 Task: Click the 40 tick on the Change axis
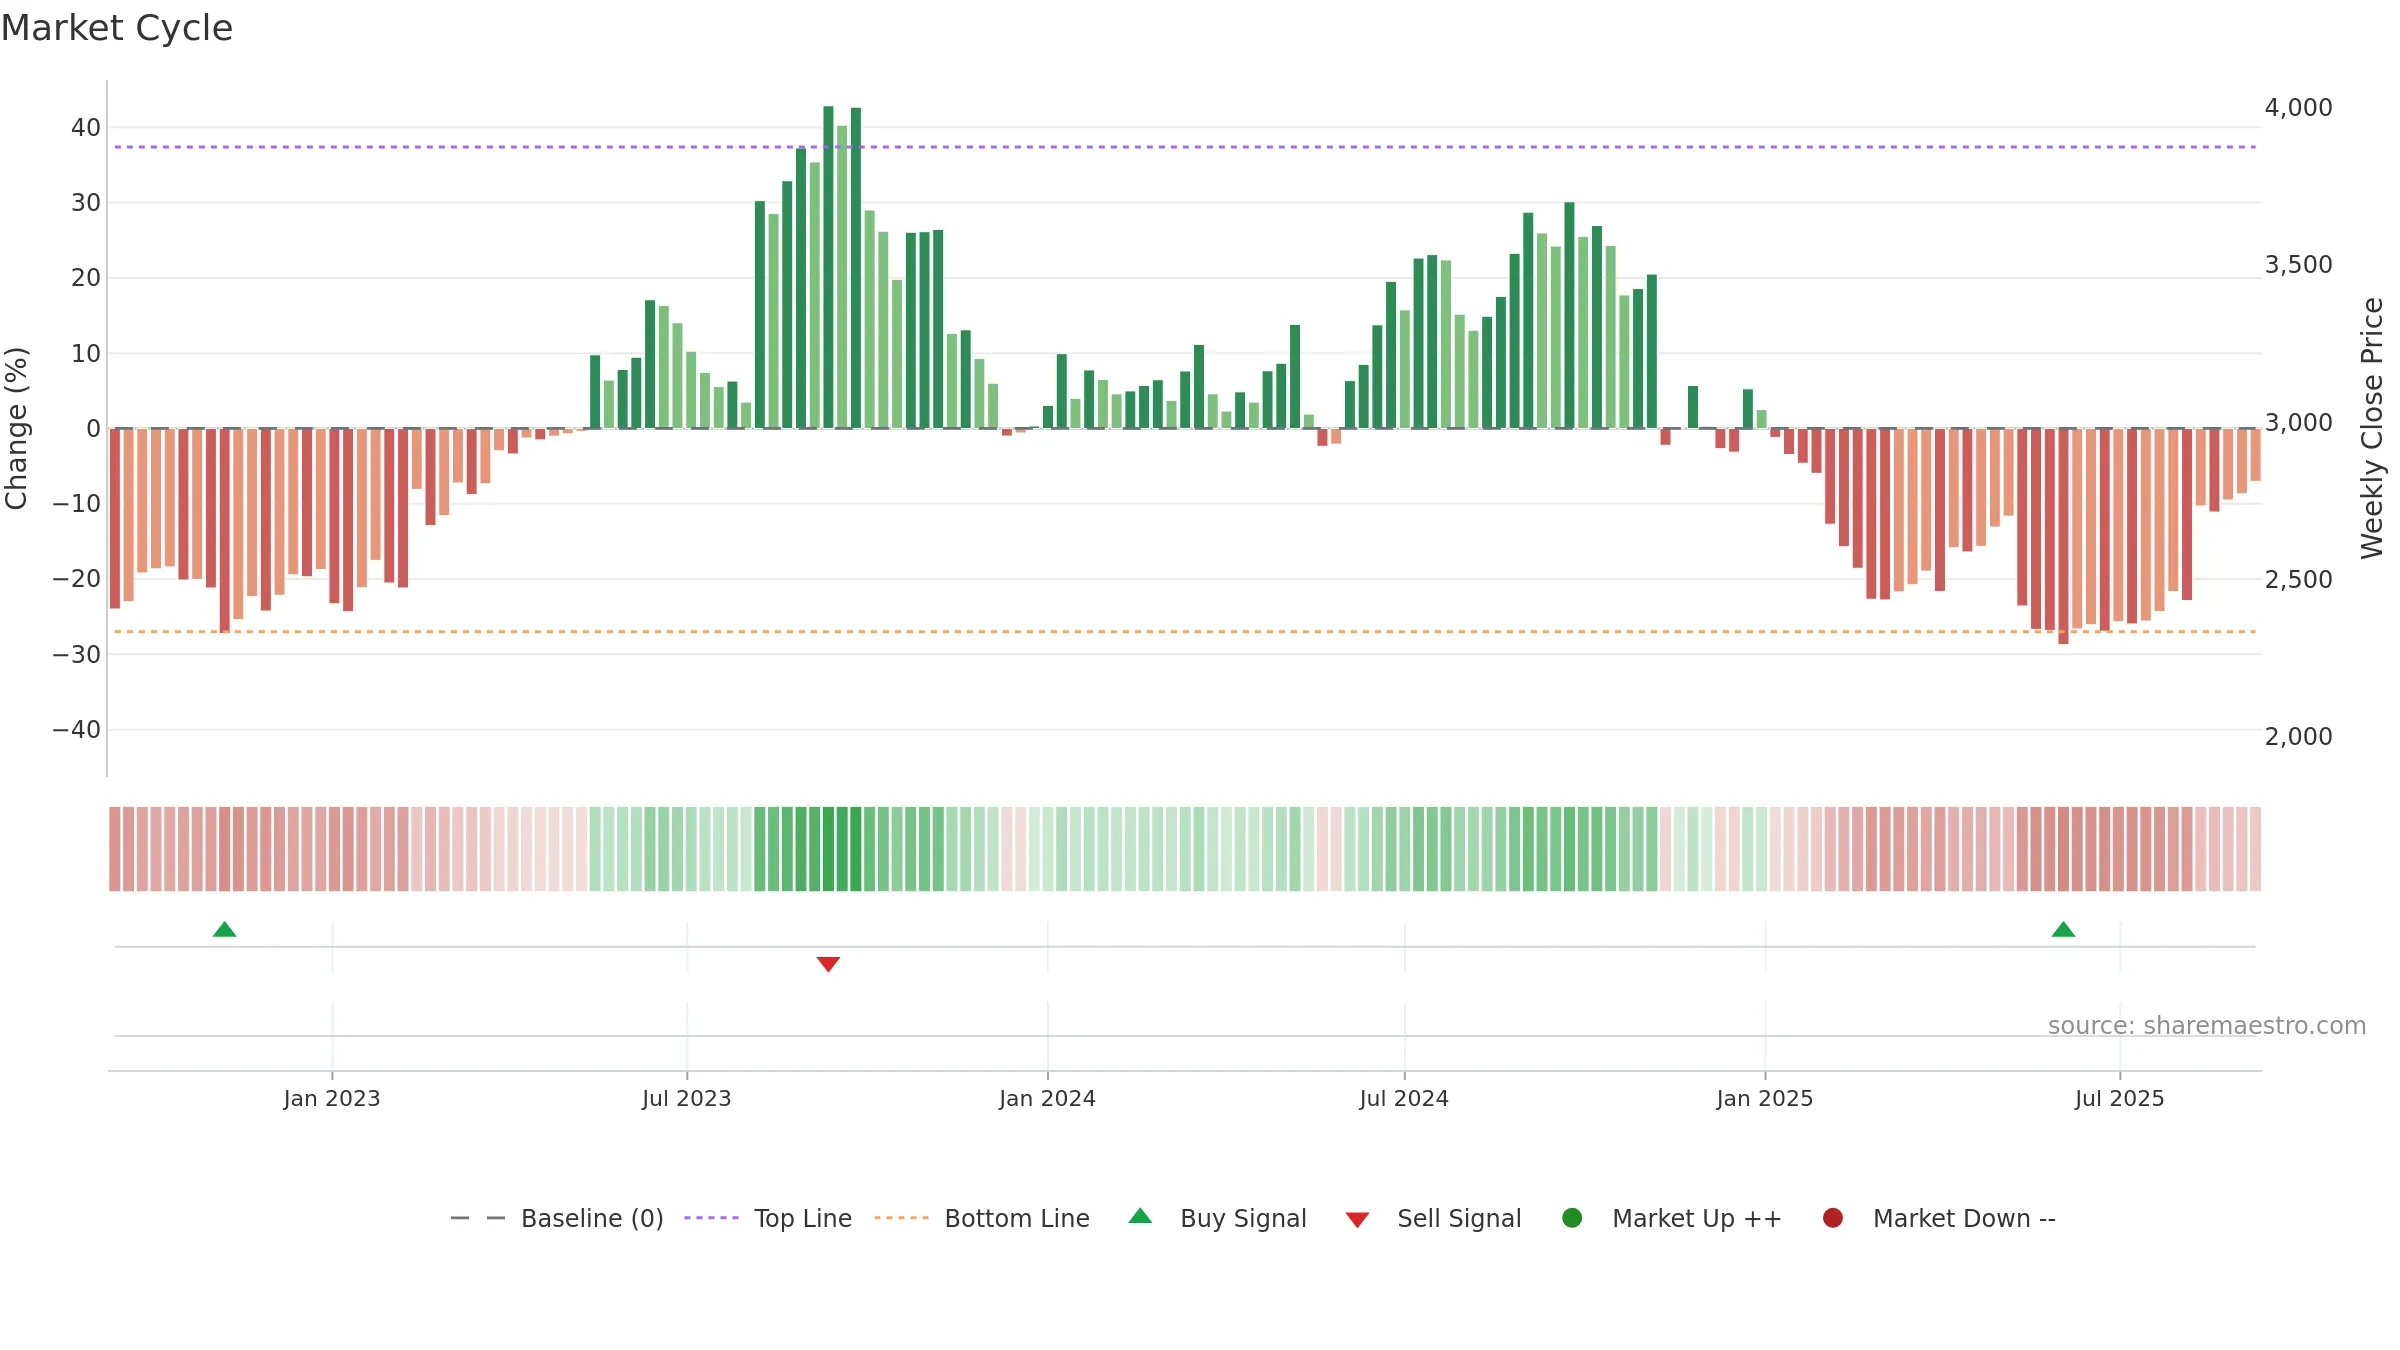[x=86, y=127]
